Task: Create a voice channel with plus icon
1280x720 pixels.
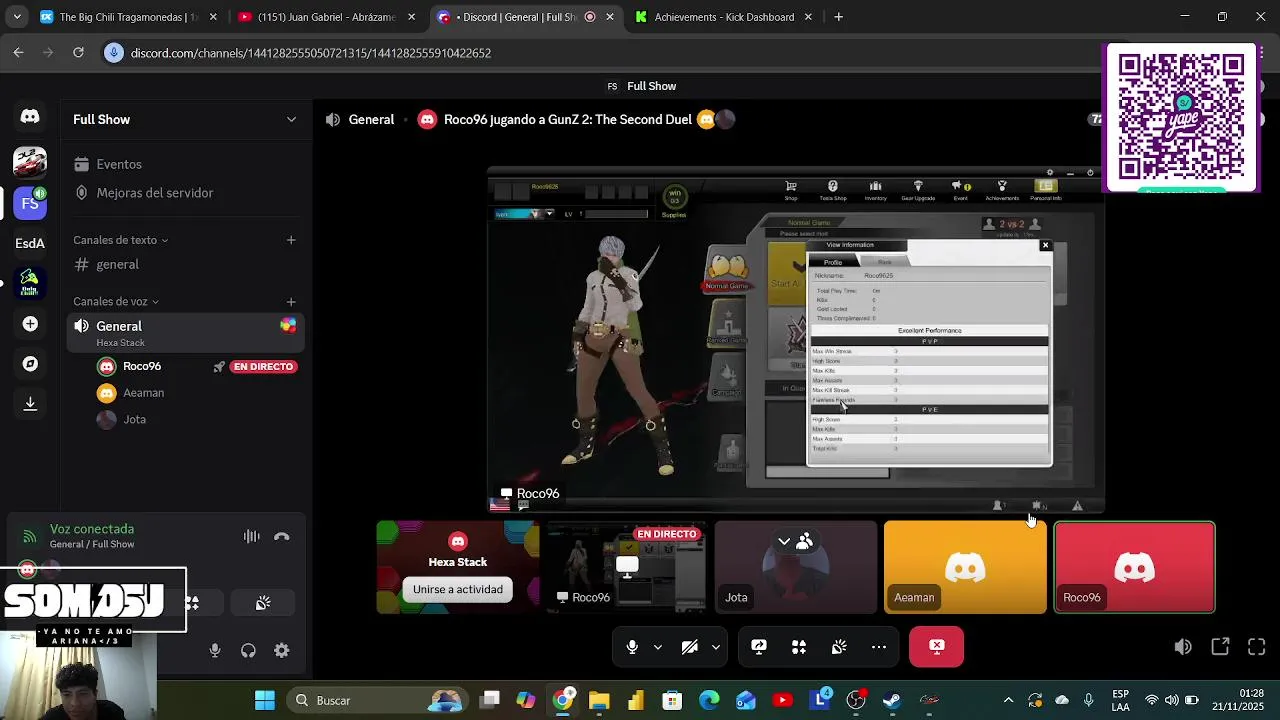Action: pos(291,301)
